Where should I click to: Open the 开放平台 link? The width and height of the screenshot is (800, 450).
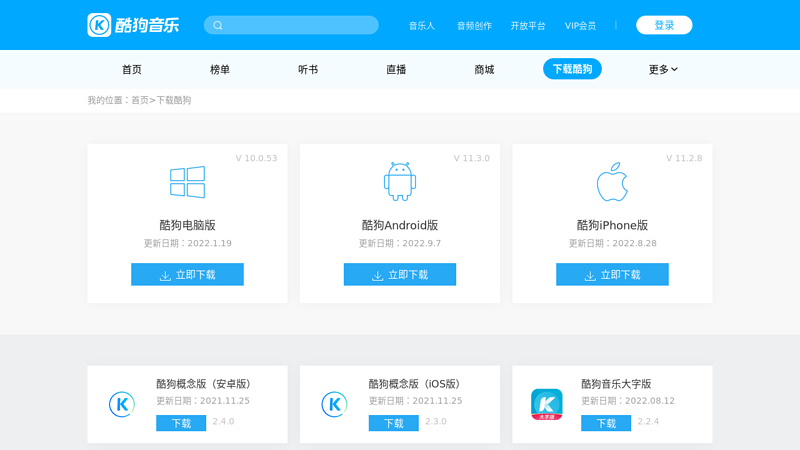pyautogui.click(x=528, y=26)
